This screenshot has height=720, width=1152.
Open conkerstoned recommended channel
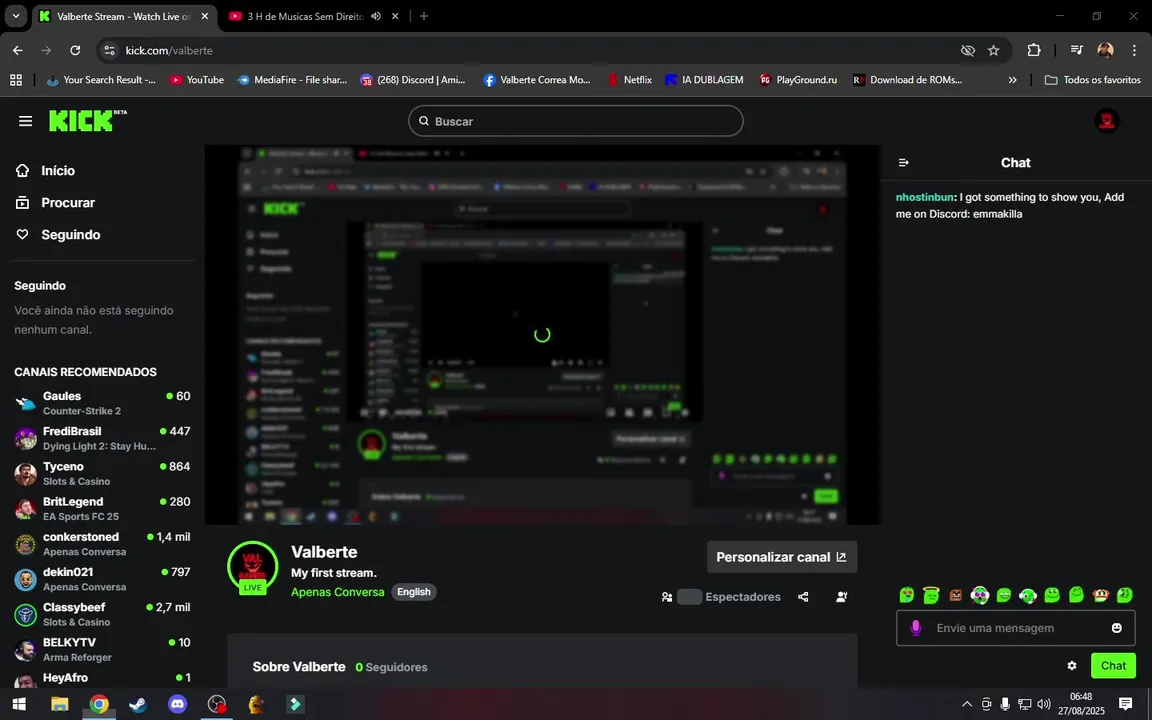point(102,544)
